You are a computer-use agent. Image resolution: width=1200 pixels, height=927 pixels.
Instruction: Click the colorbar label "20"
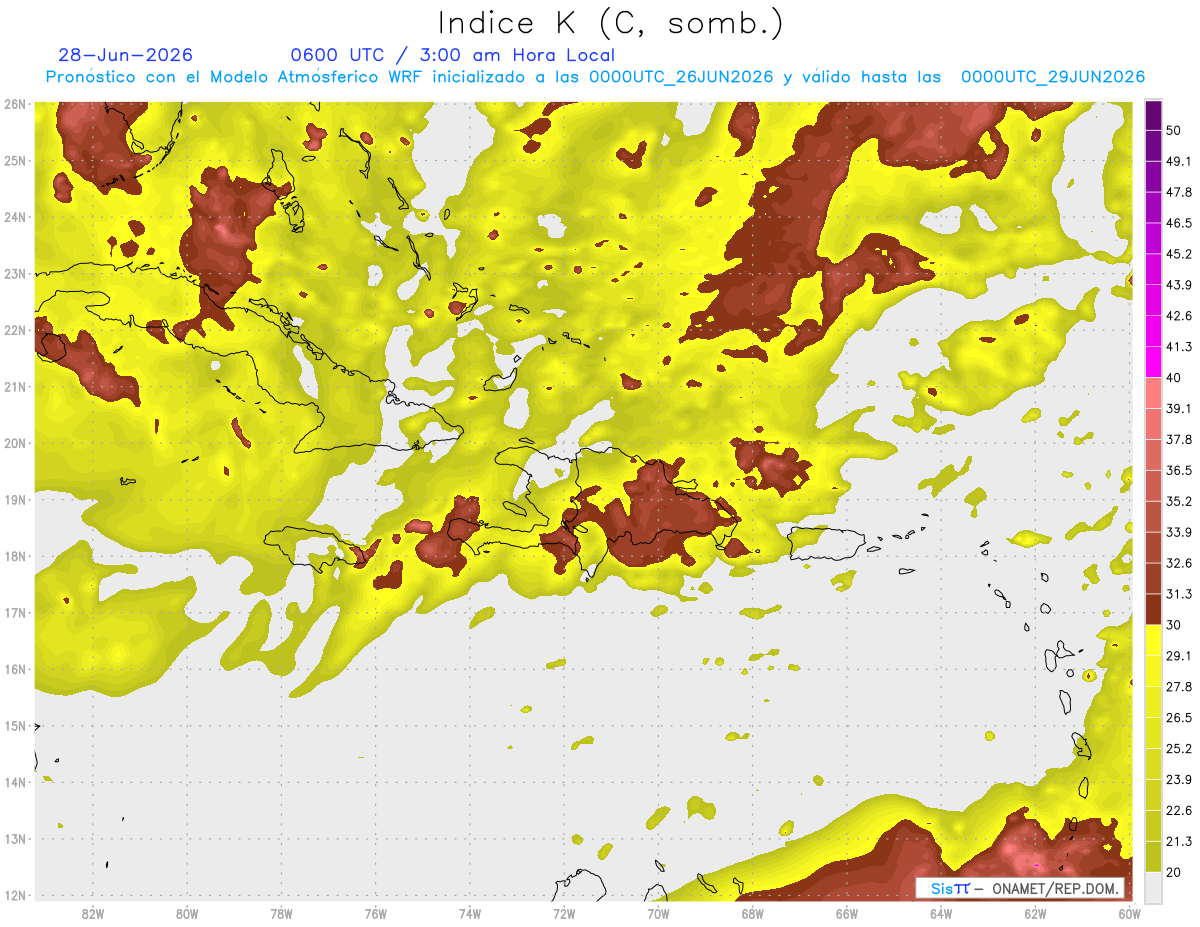[1173, 871]
